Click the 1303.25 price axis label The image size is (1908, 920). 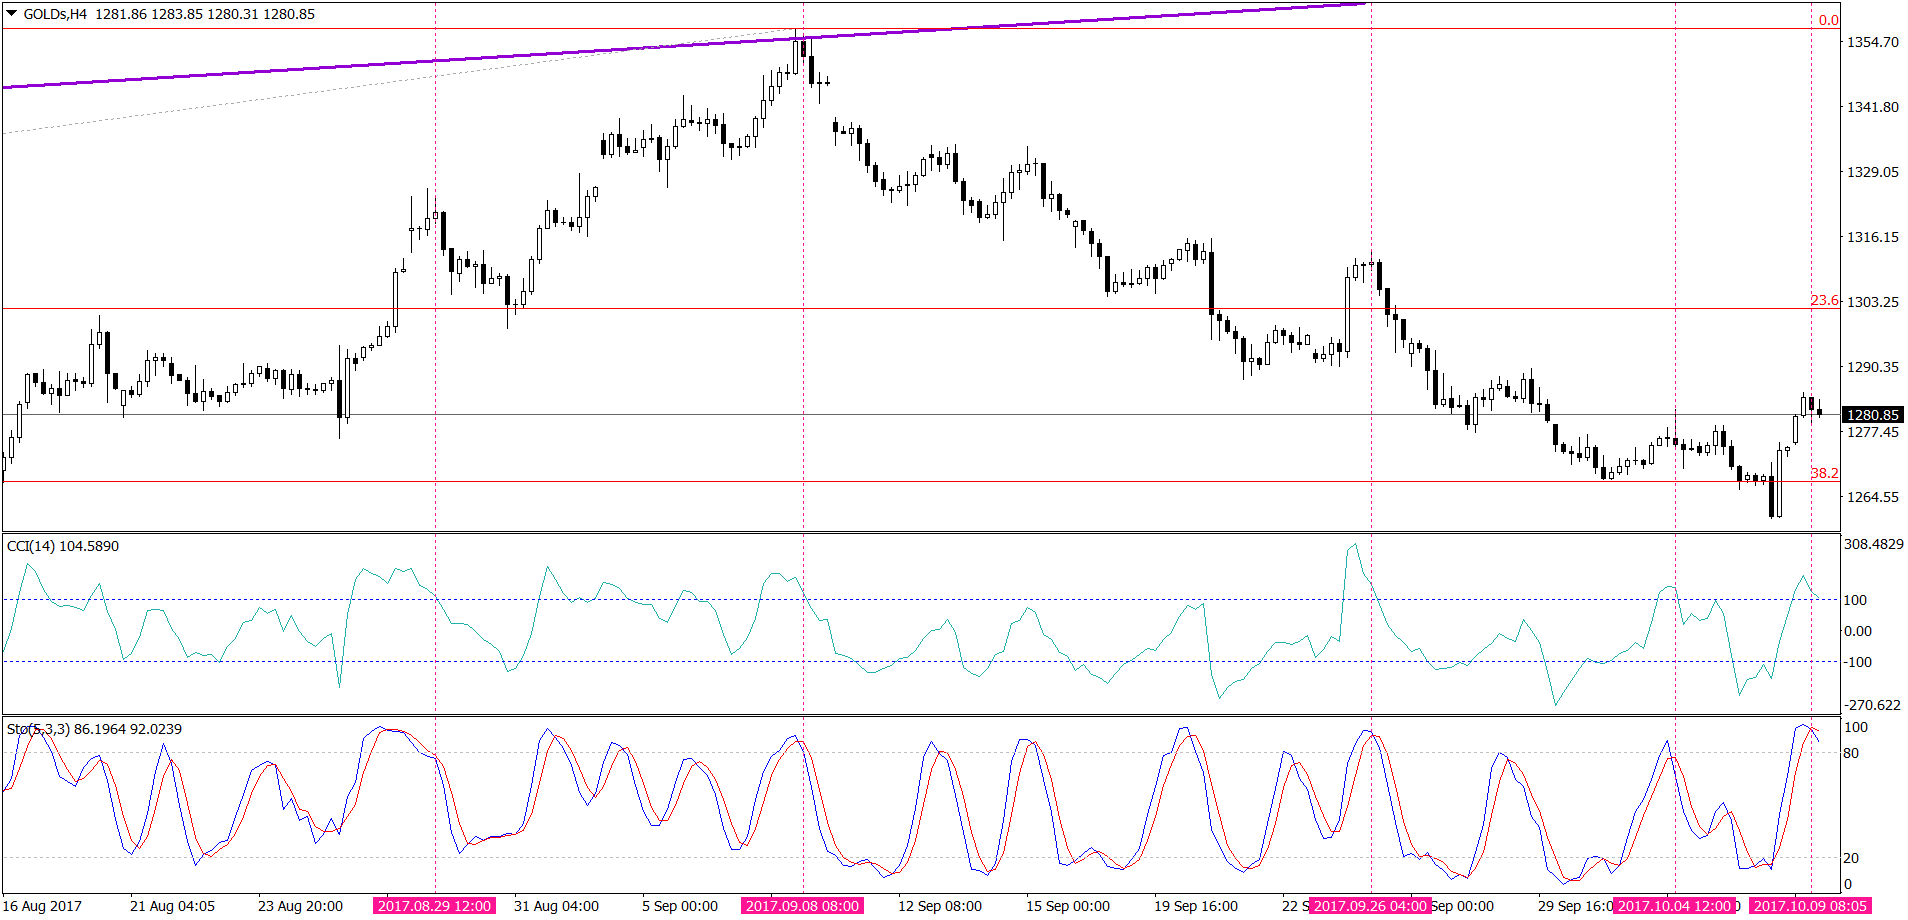click(x=1872, y=302)
